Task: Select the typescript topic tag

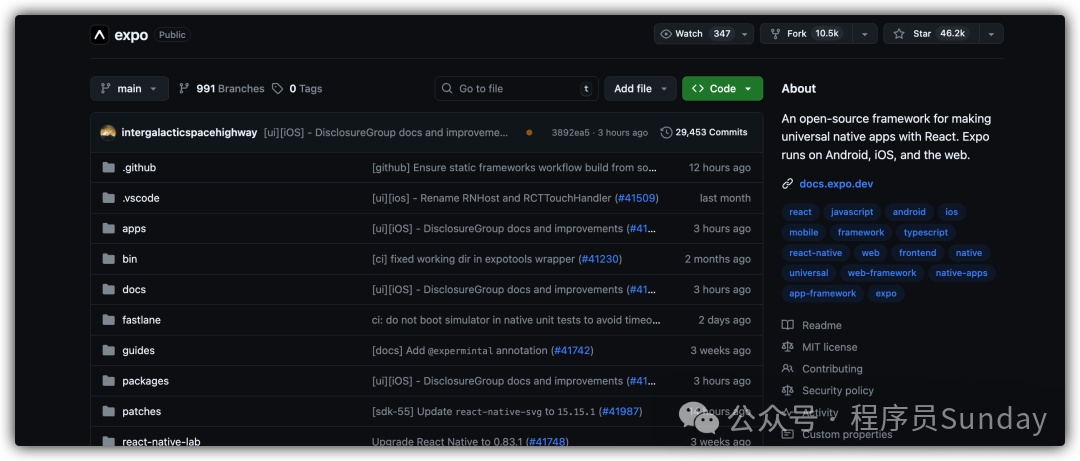Action: (x=925, y=232)
